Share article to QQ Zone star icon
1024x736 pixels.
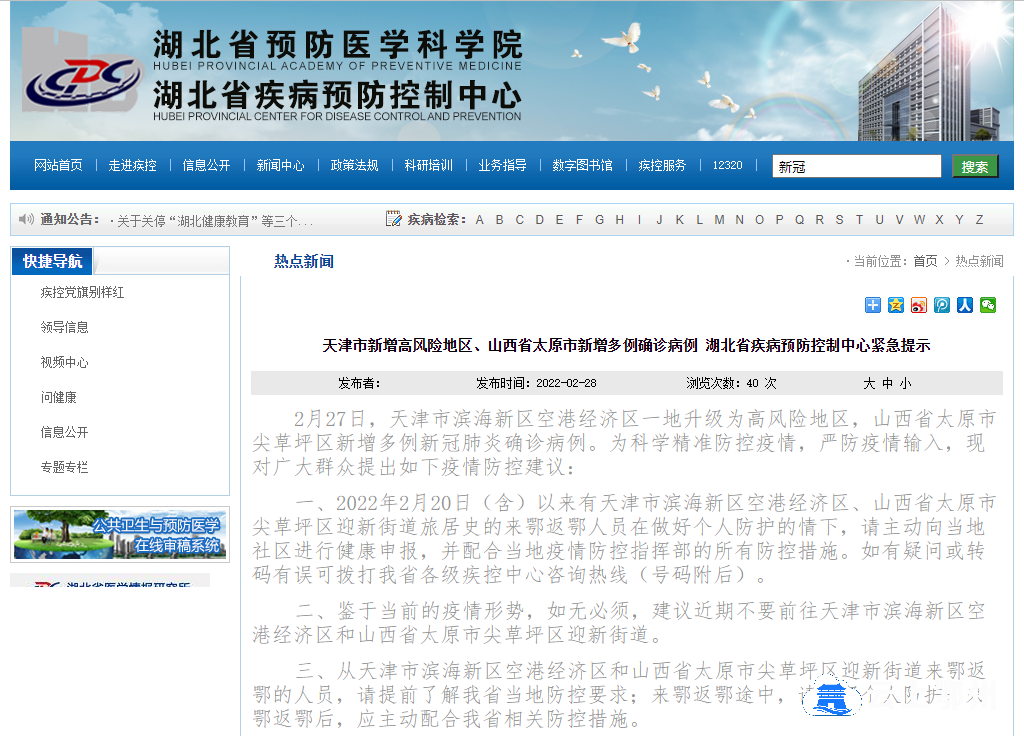(x=896, y=305)
